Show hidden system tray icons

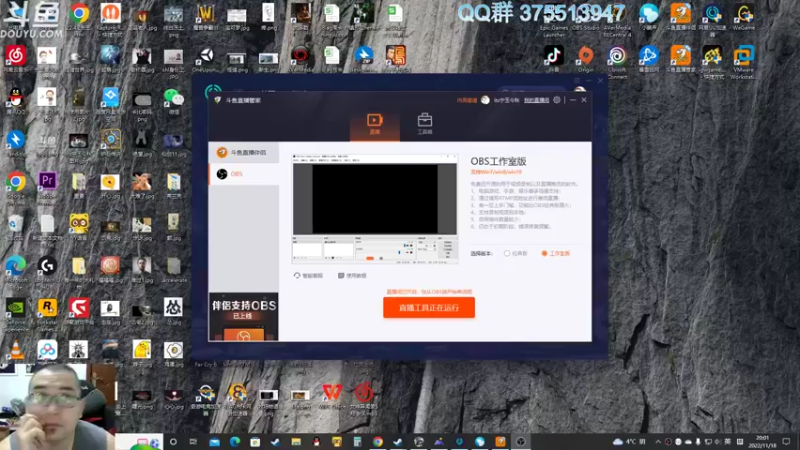click(x=658, y=442)
